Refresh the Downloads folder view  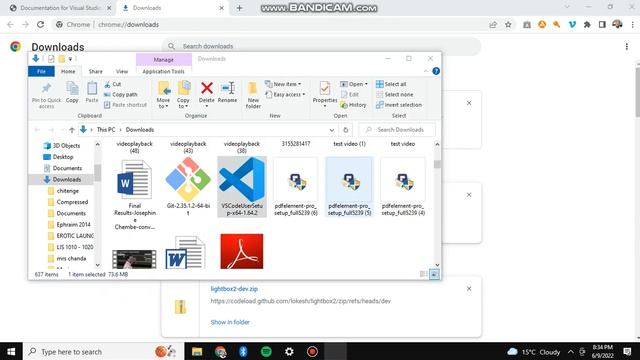346,130
